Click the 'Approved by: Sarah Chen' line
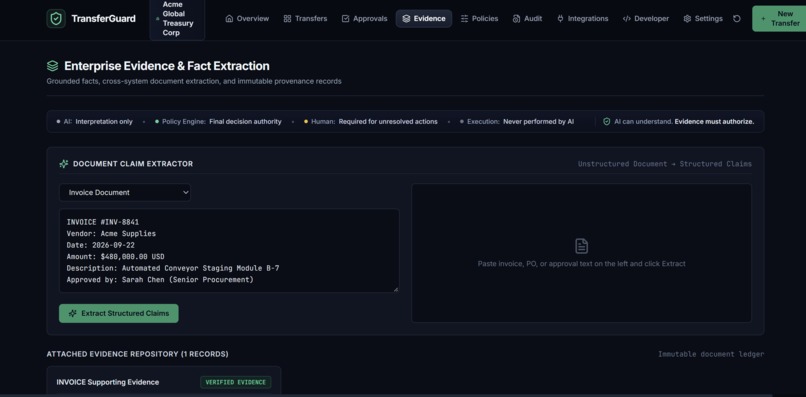Screen dimensions: 806x397 [x=160, y=280]
